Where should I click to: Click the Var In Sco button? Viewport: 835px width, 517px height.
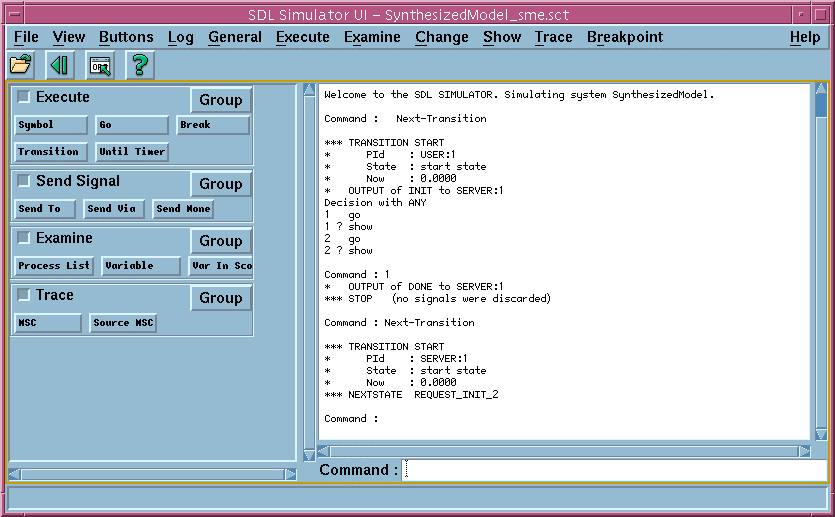click(220, 266)
